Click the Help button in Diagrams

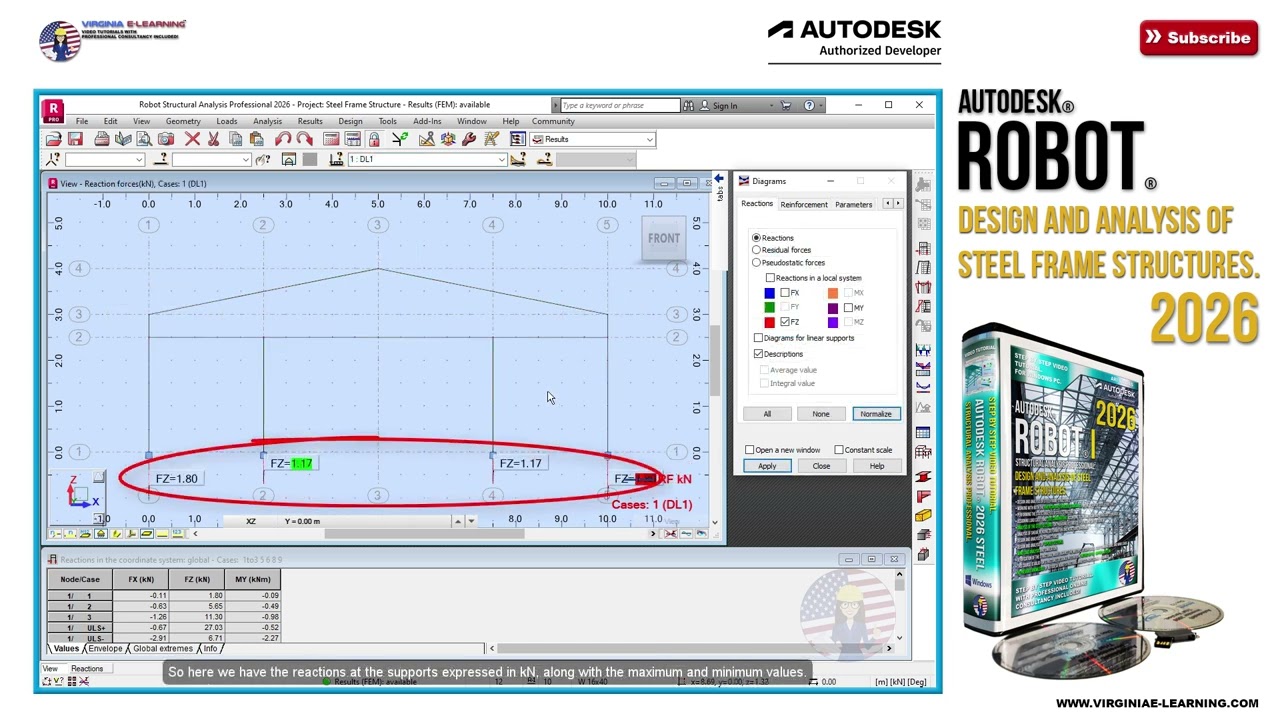pos(876,466)
